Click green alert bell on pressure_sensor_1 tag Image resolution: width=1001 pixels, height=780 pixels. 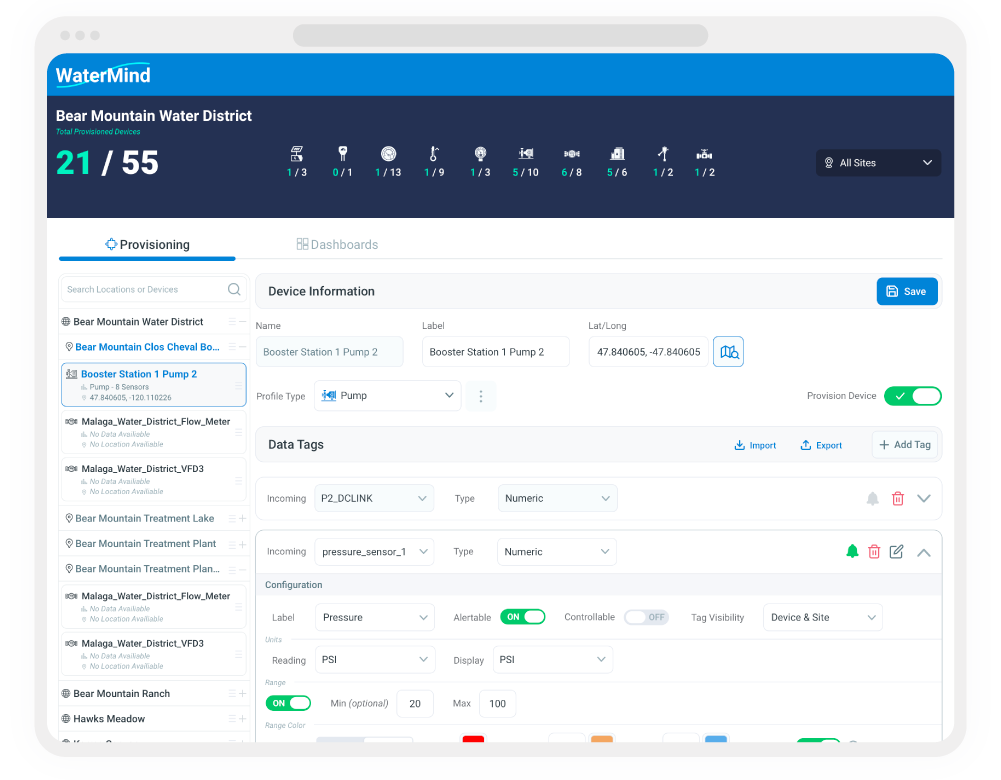[852, 551]
